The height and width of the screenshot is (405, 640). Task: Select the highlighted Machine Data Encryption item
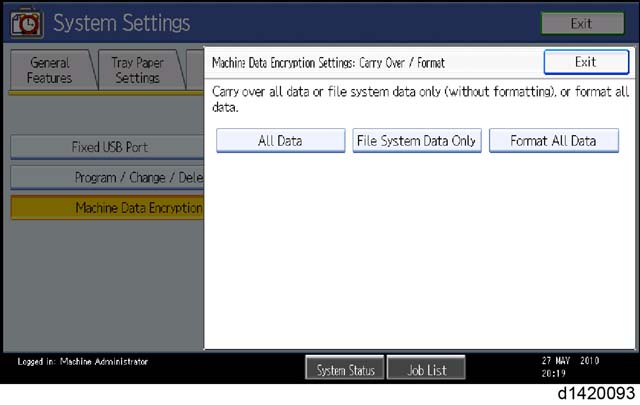click(x=107, y=208)
